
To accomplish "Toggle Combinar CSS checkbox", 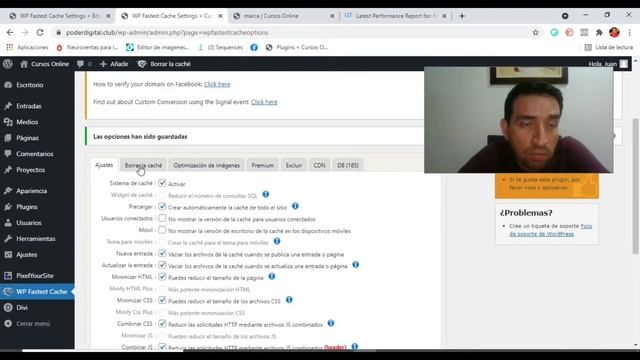I will coord(162,324).
